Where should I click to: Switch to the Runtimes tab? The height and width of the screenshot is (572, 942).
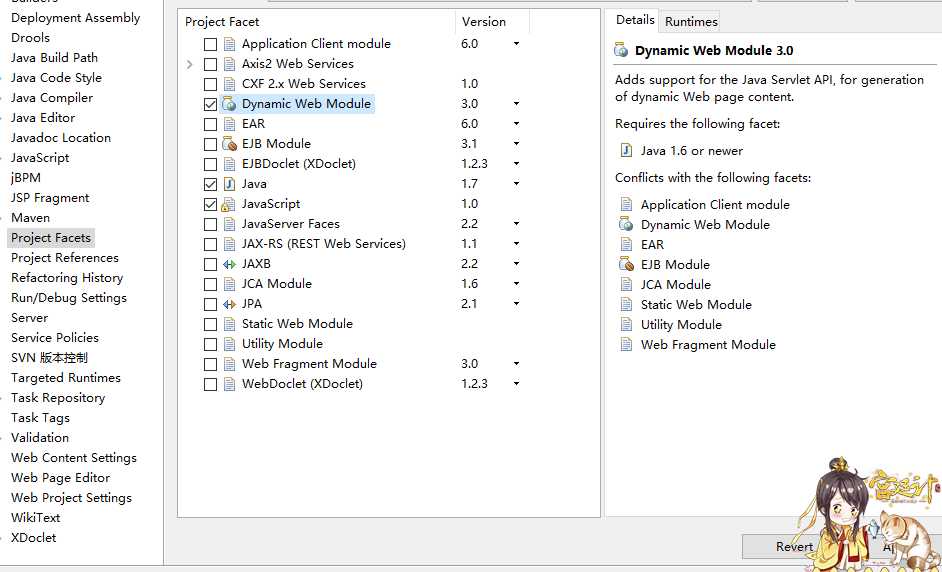(x=691, y=21)
